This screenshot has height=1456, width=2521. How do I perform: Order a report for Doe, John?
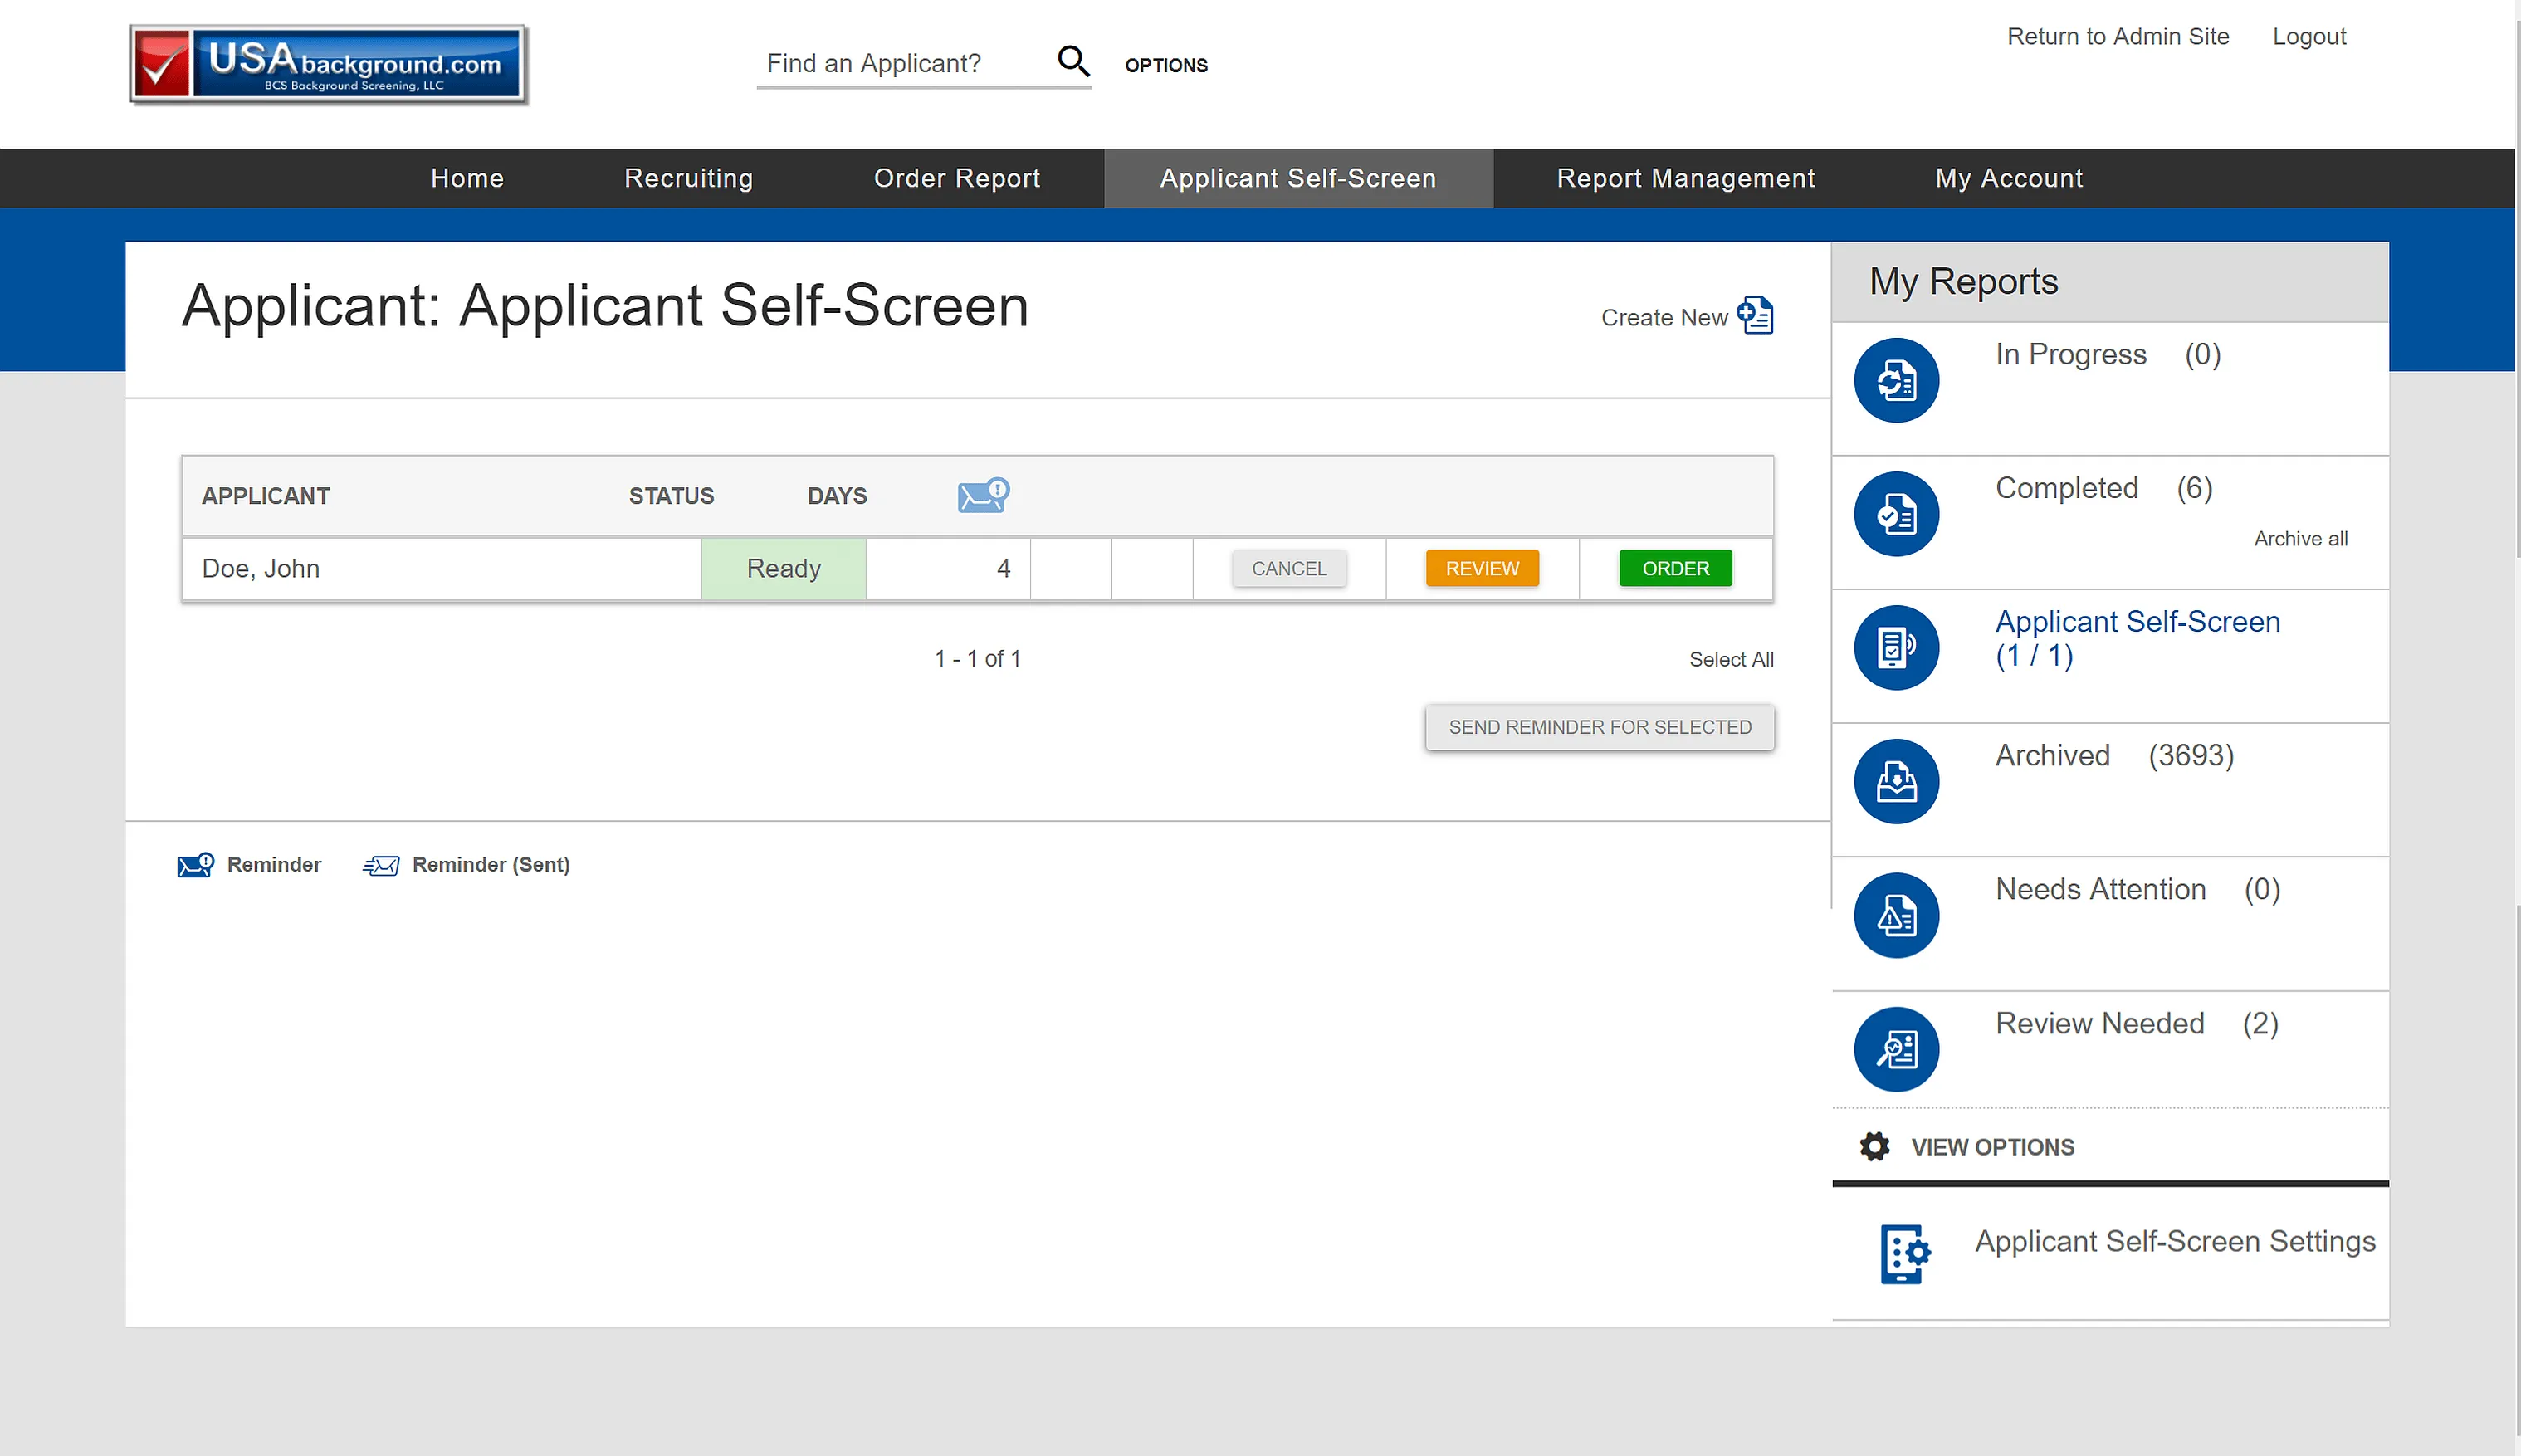1675,568
